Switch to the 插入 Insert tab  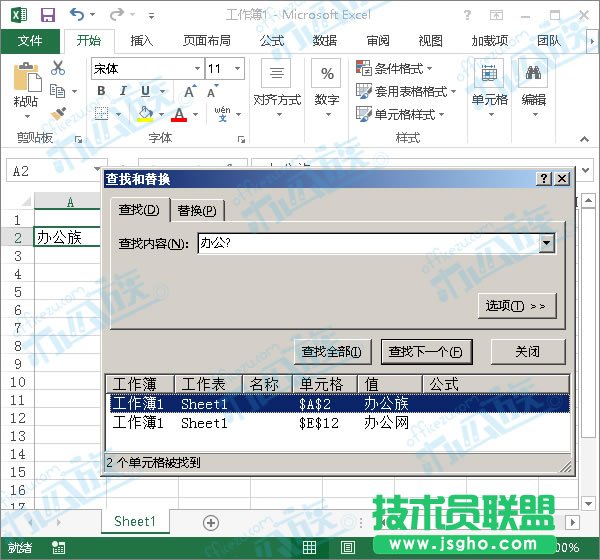coord(142,41)
